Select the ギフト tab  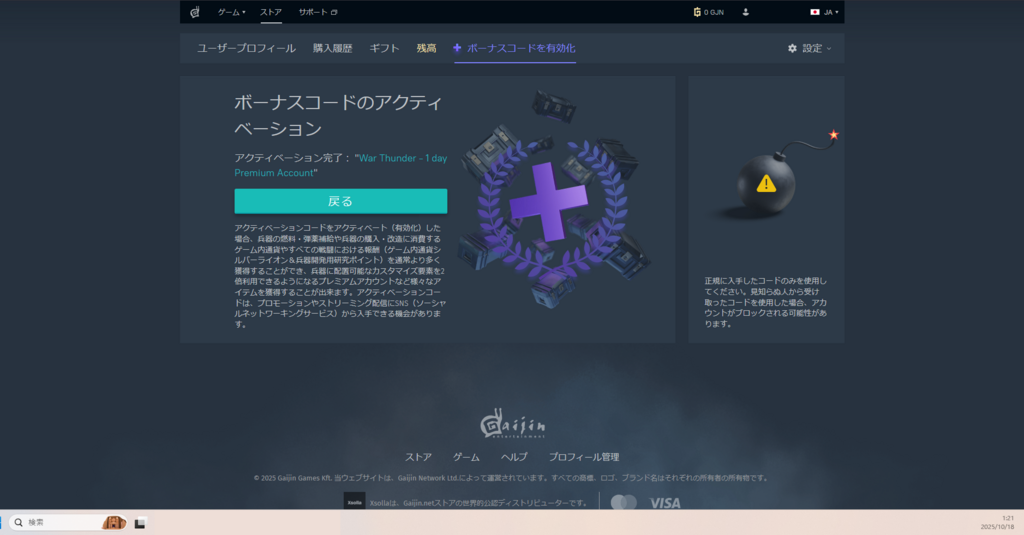pos(384,48)
